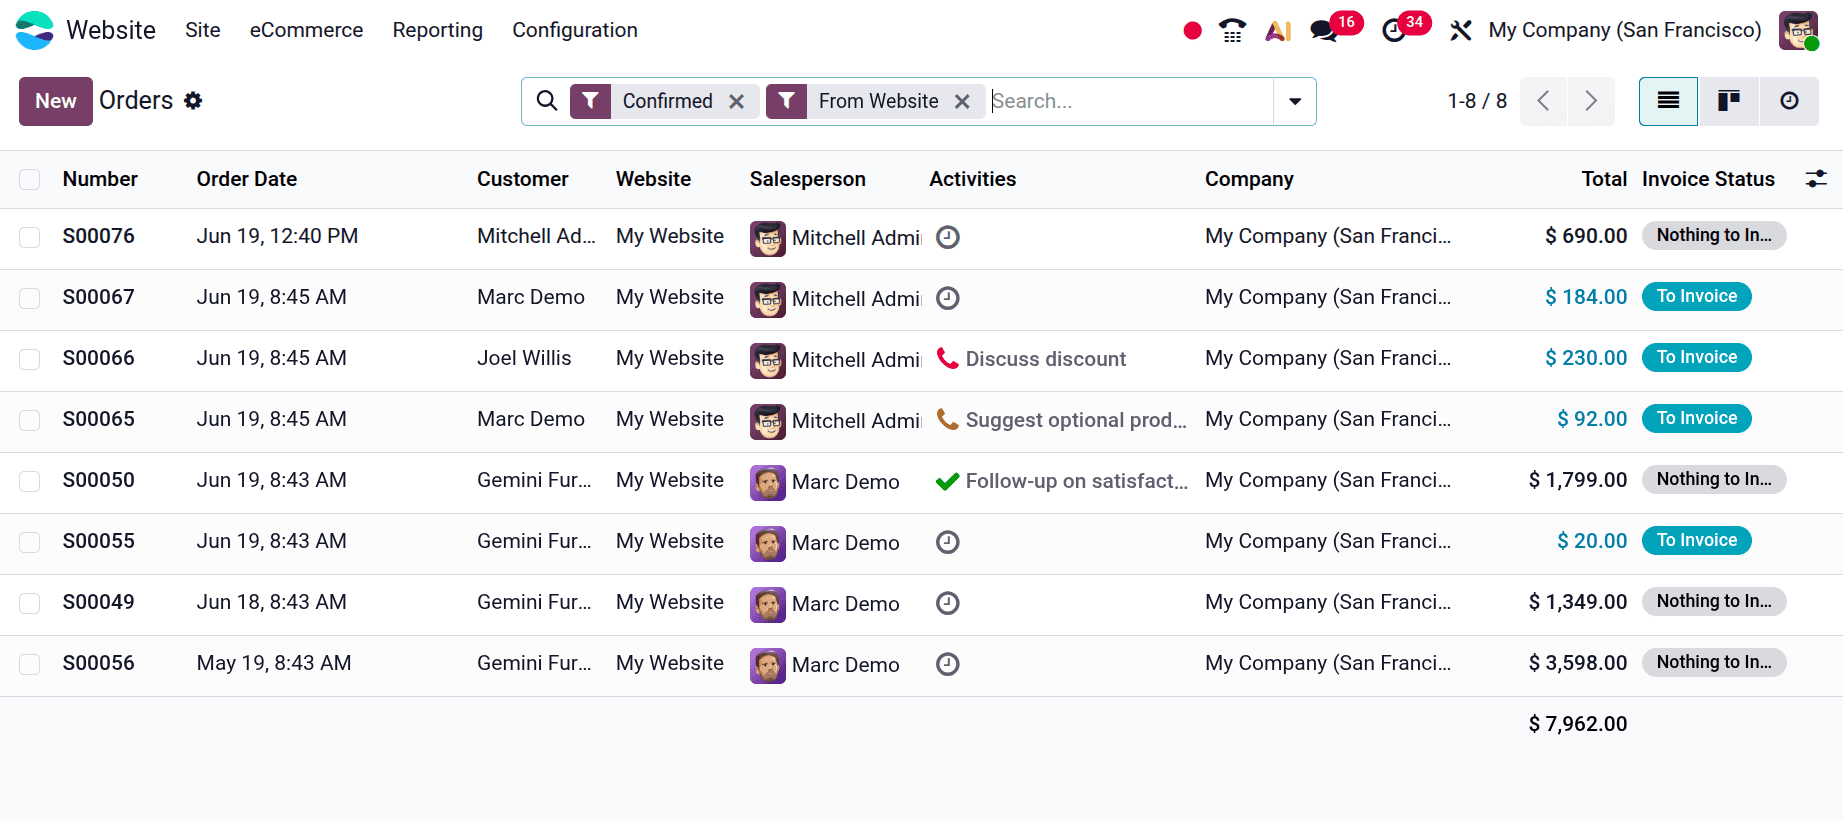Screen dimensions: 1843x821
Task: Open the Configuration menu
Action: point(575,30)
